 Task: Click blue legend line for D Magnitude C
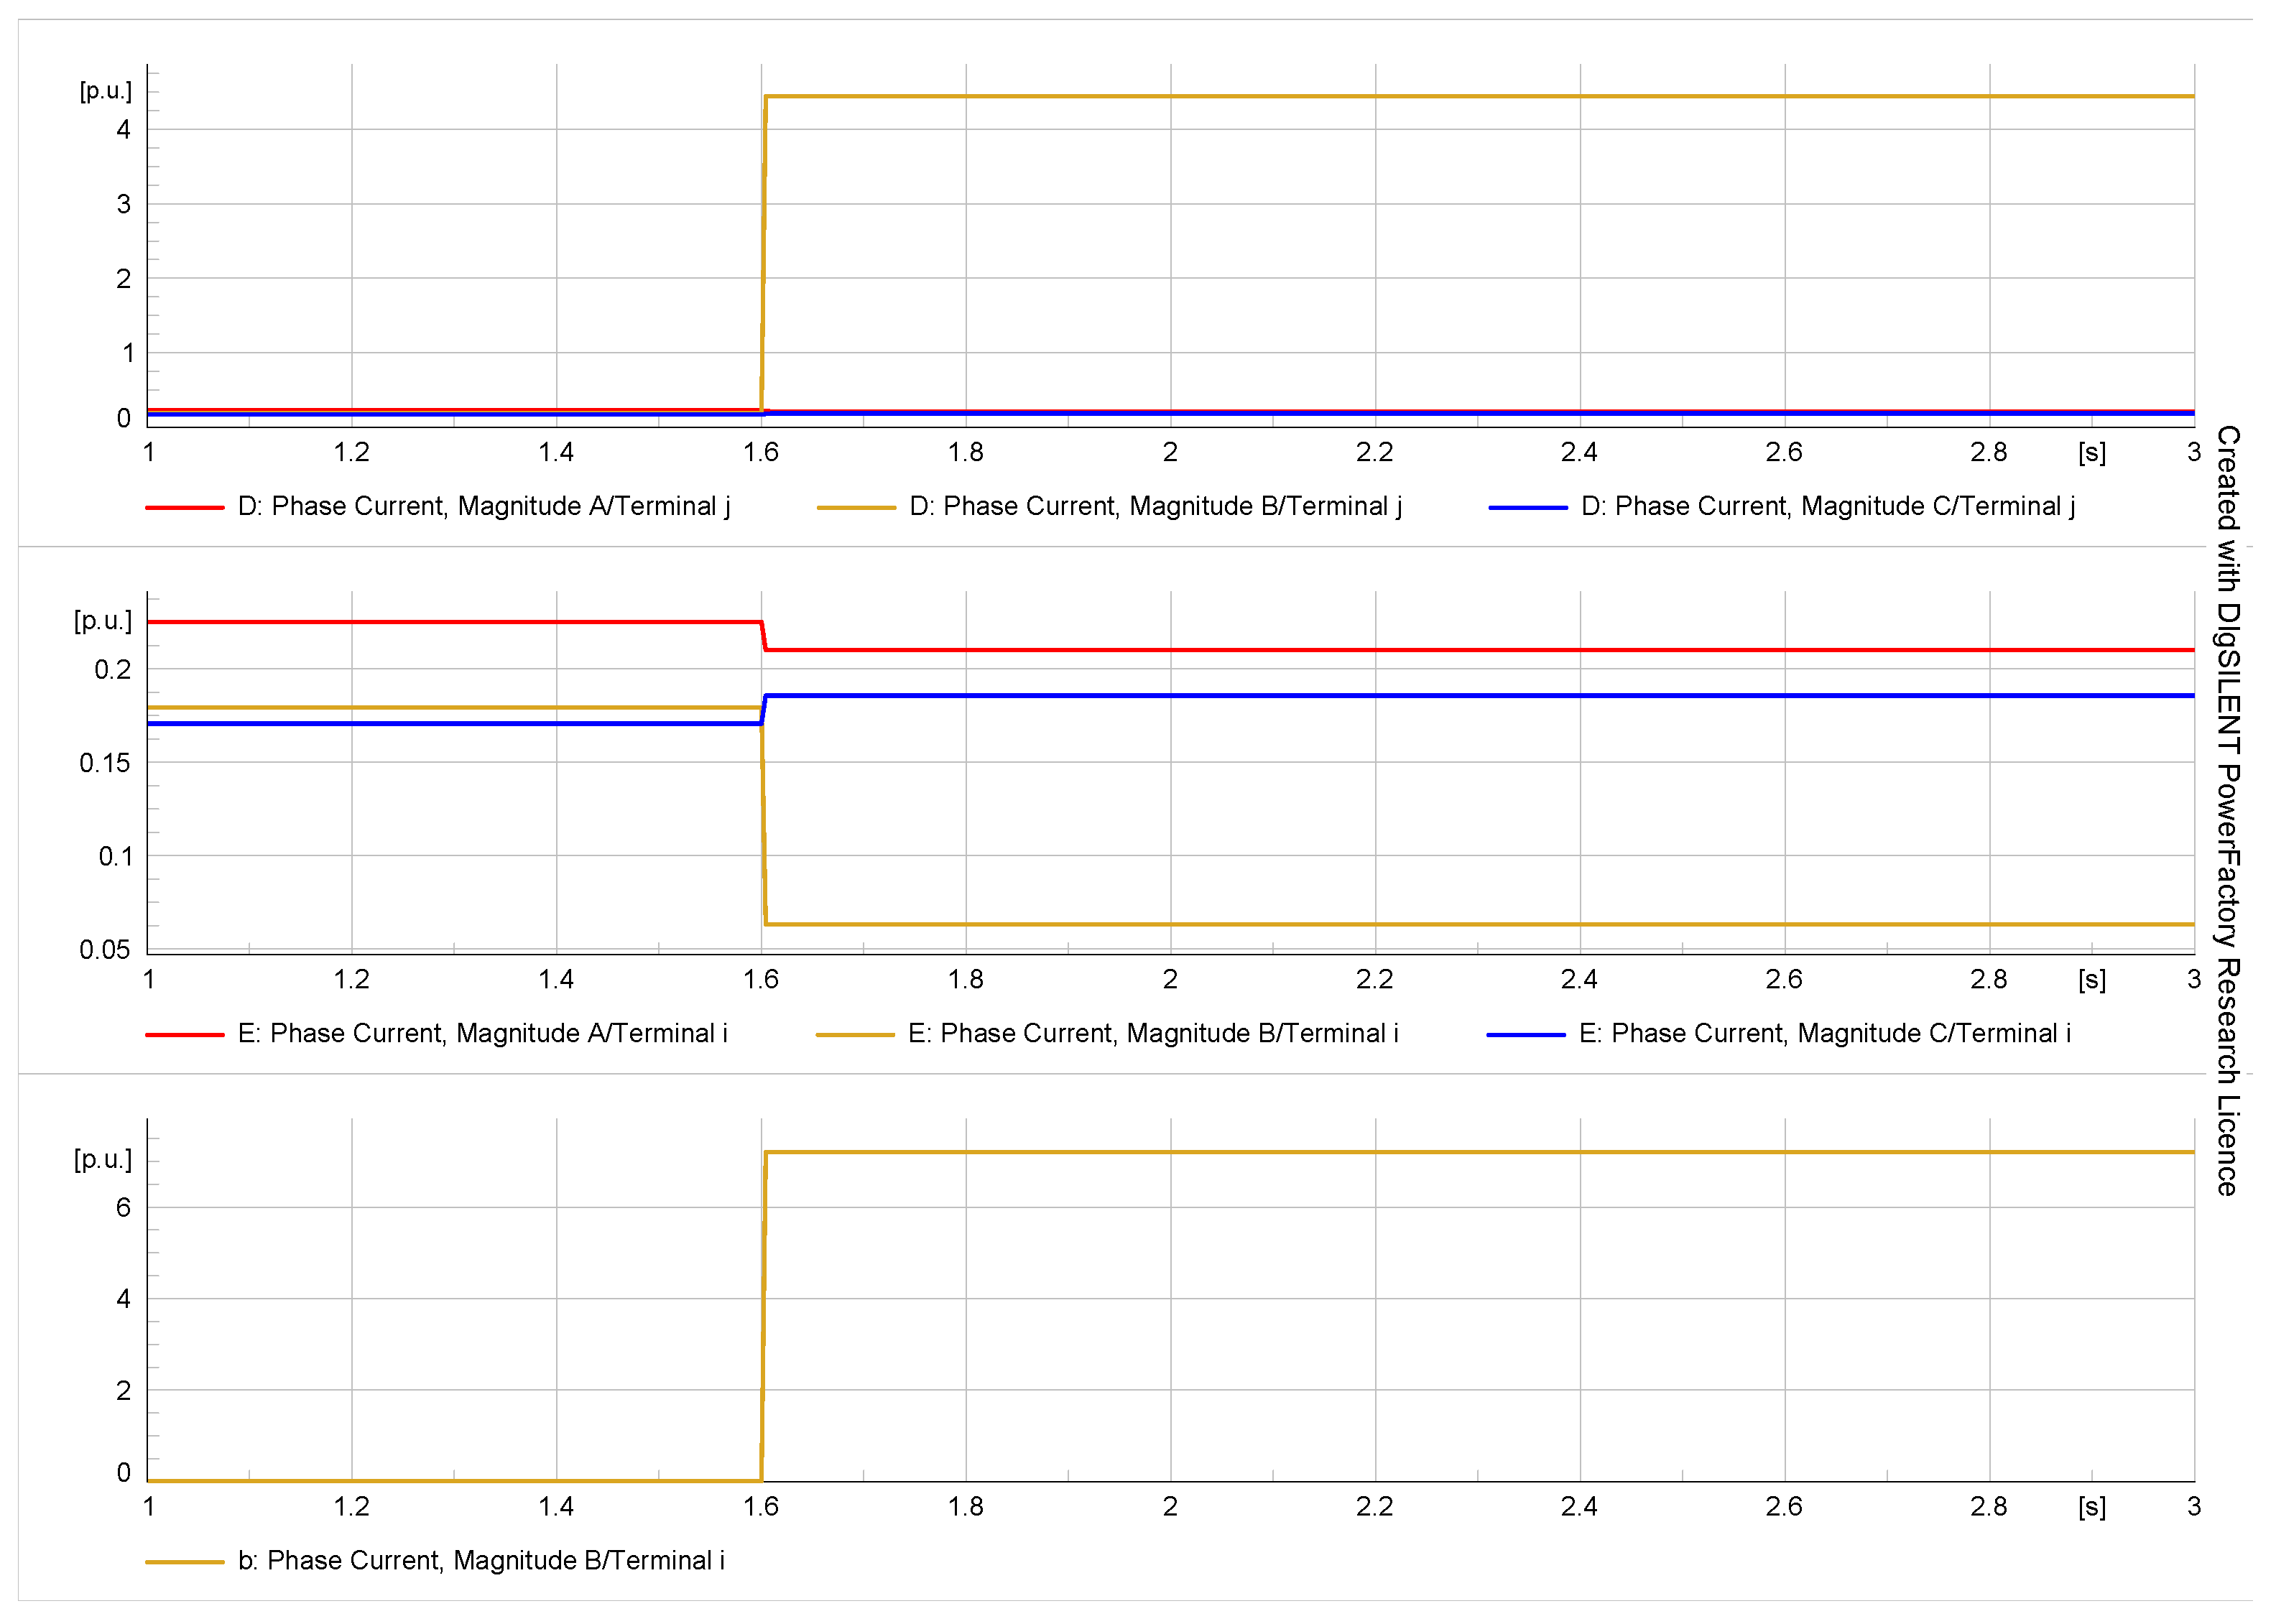(x=1527, y=508)
